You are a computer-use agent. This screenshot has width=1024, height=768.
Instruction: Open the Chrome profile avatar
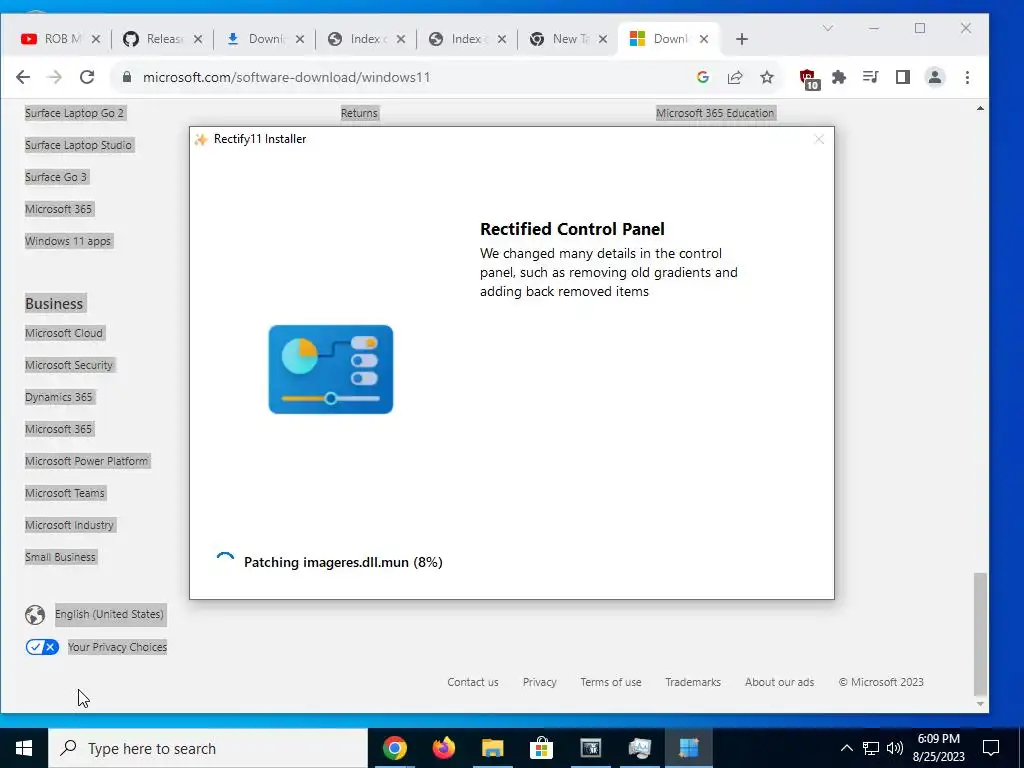pyautogui.click(x=935, y=77)
